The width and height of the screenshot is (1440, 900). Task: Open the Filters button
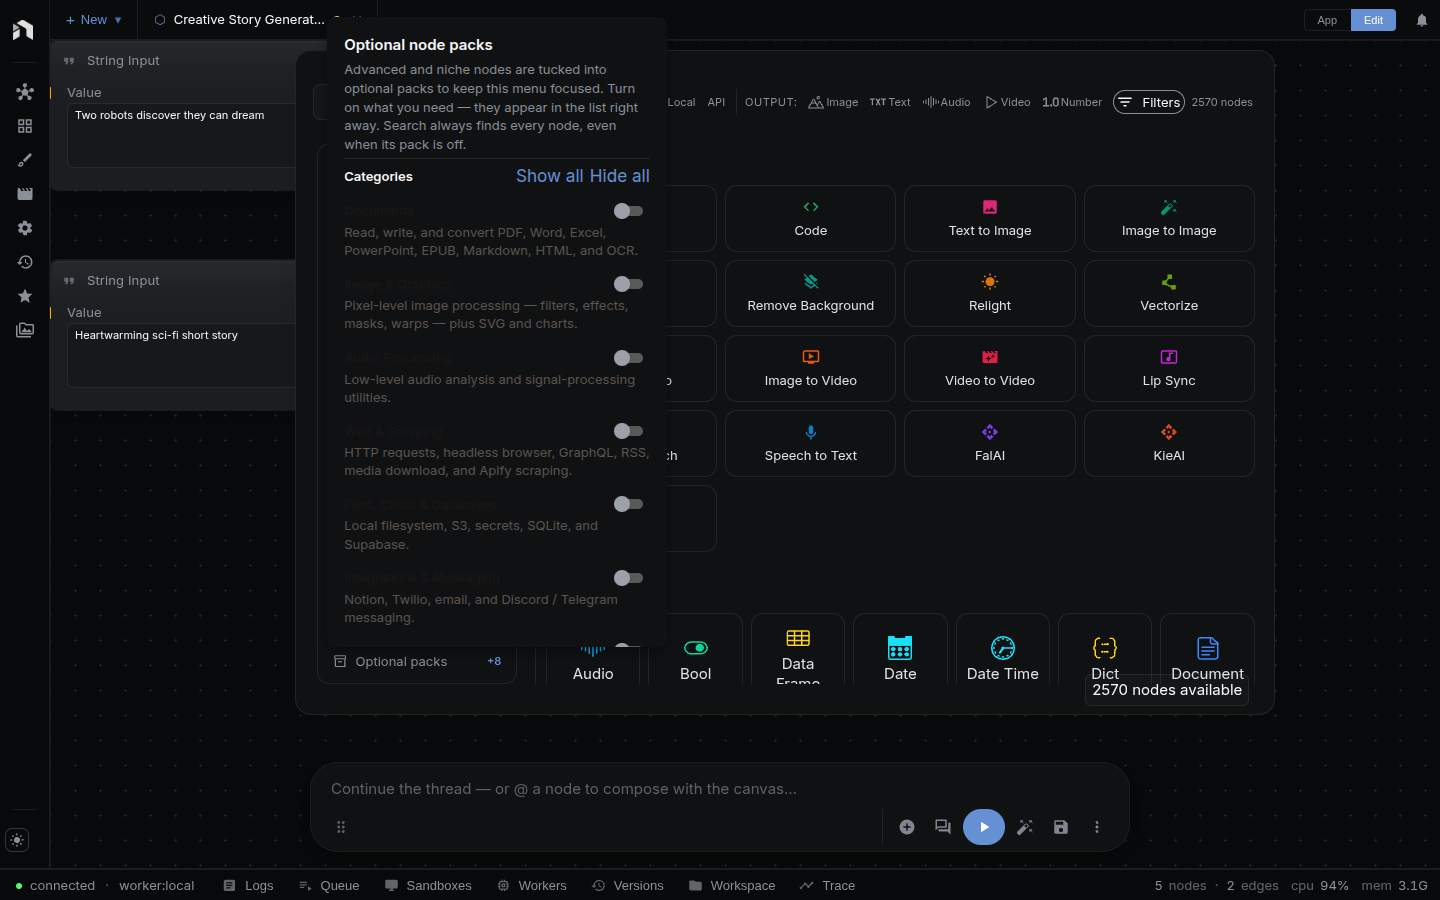(x=1149, y=102)
